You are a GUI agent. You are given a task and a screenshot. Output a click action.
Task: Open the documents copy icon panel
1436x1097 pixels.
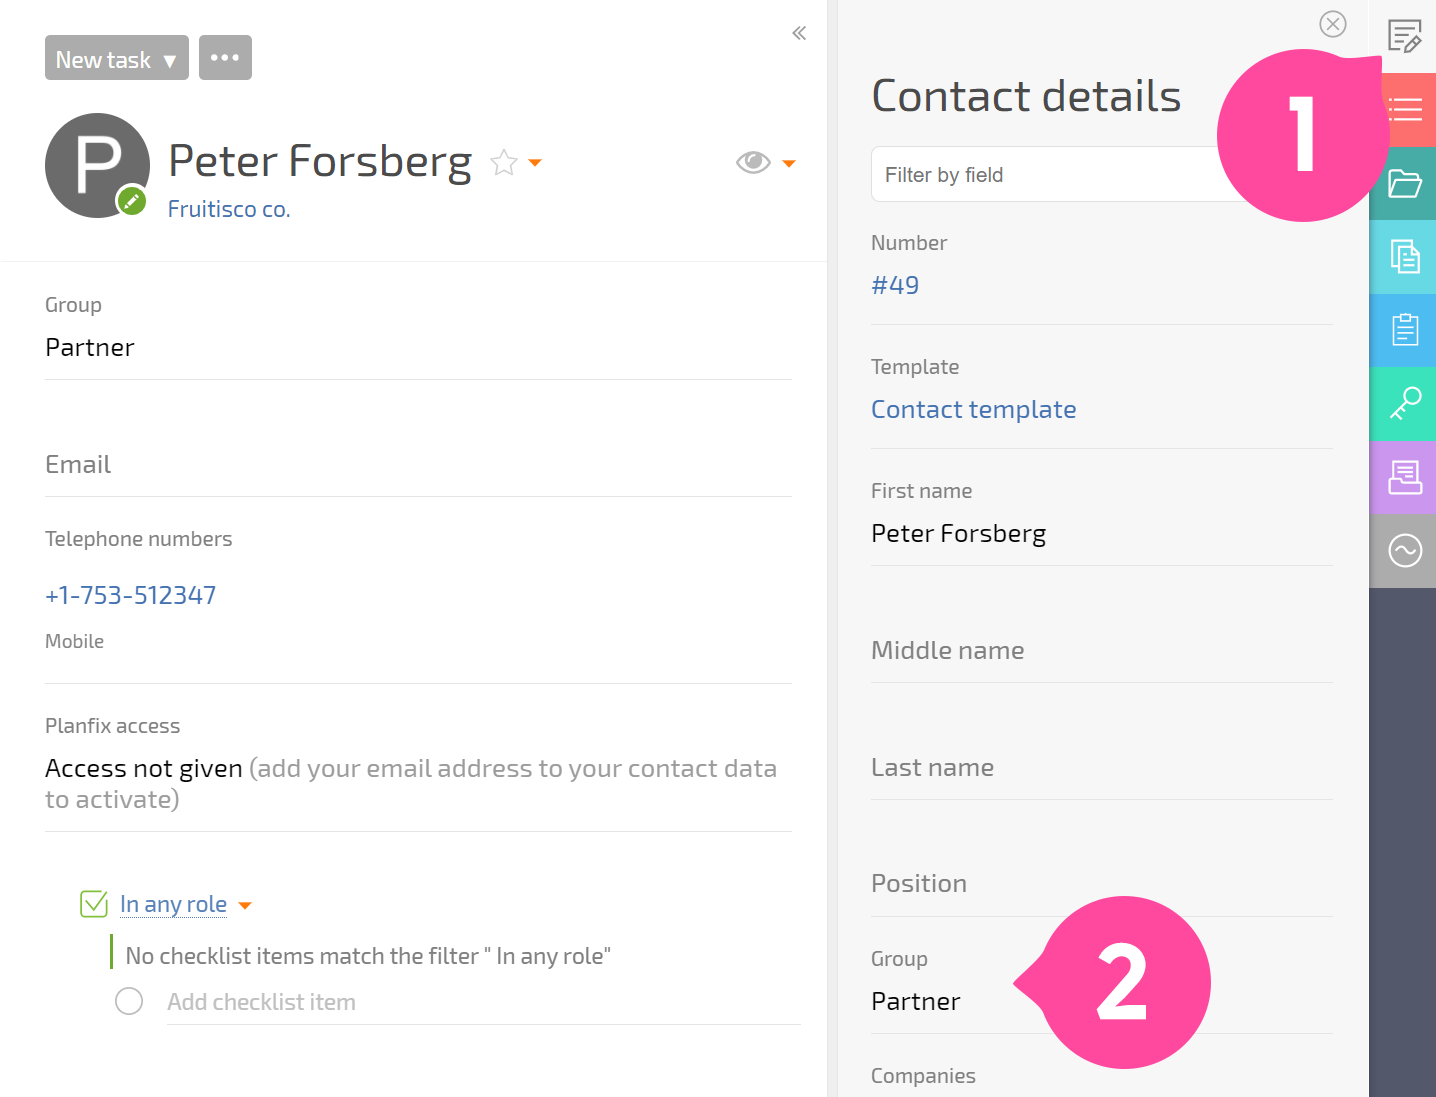1404,257
